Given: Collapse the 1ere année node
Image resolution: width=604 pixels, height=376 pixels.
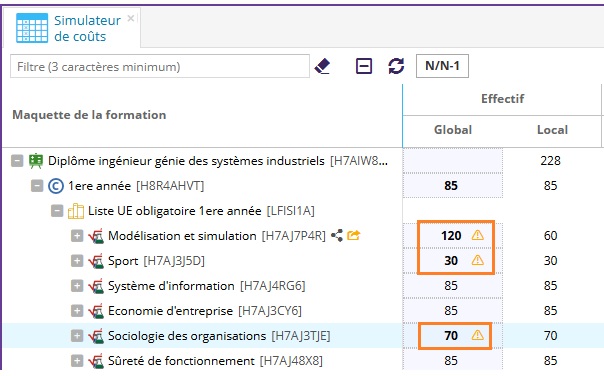Looking at the screenshot, I should point(37,186).
